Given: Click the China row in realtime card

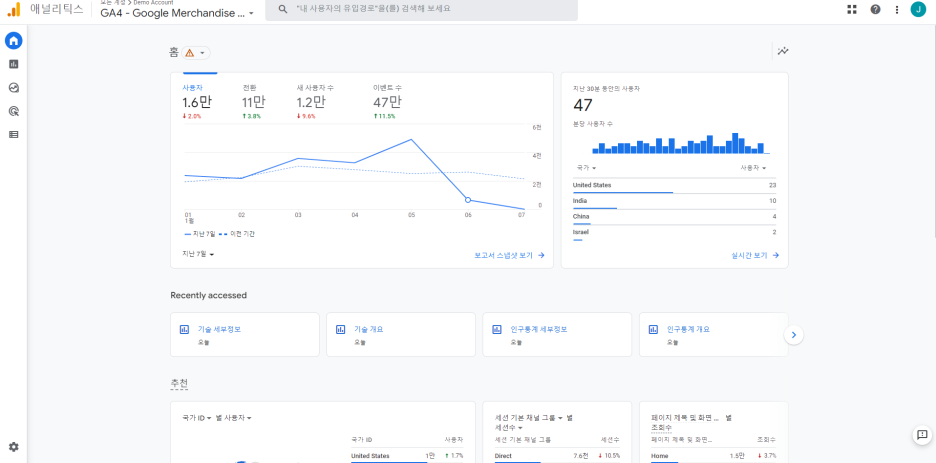Looking at the screenshot, I should pos(675,217).
